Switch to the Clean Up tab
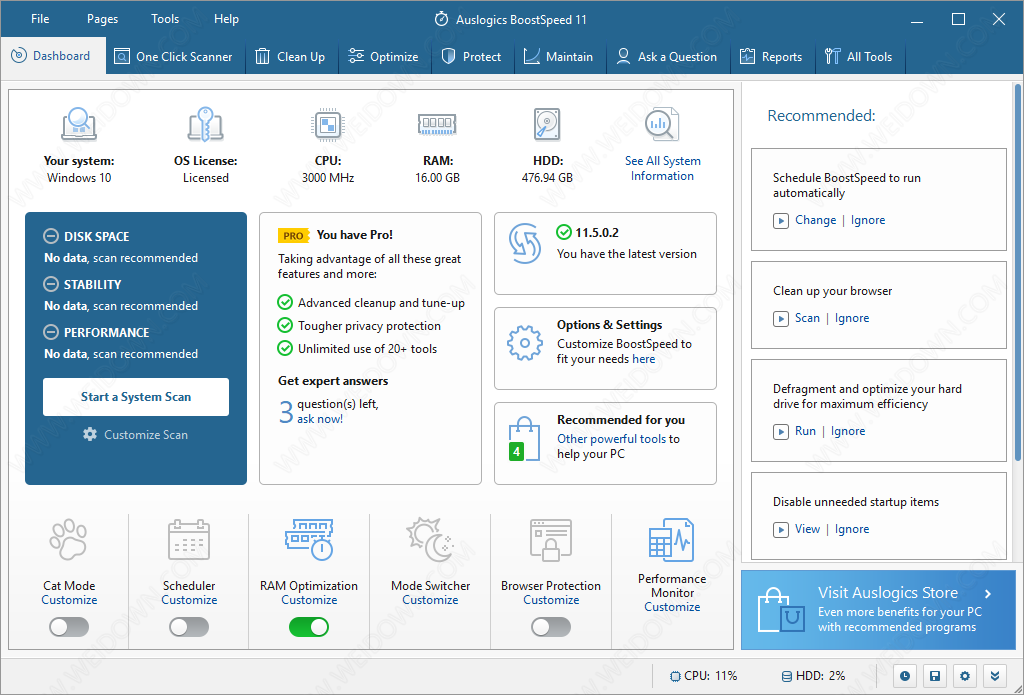Viewport: 1024px width, 695px height. point(291,57)
